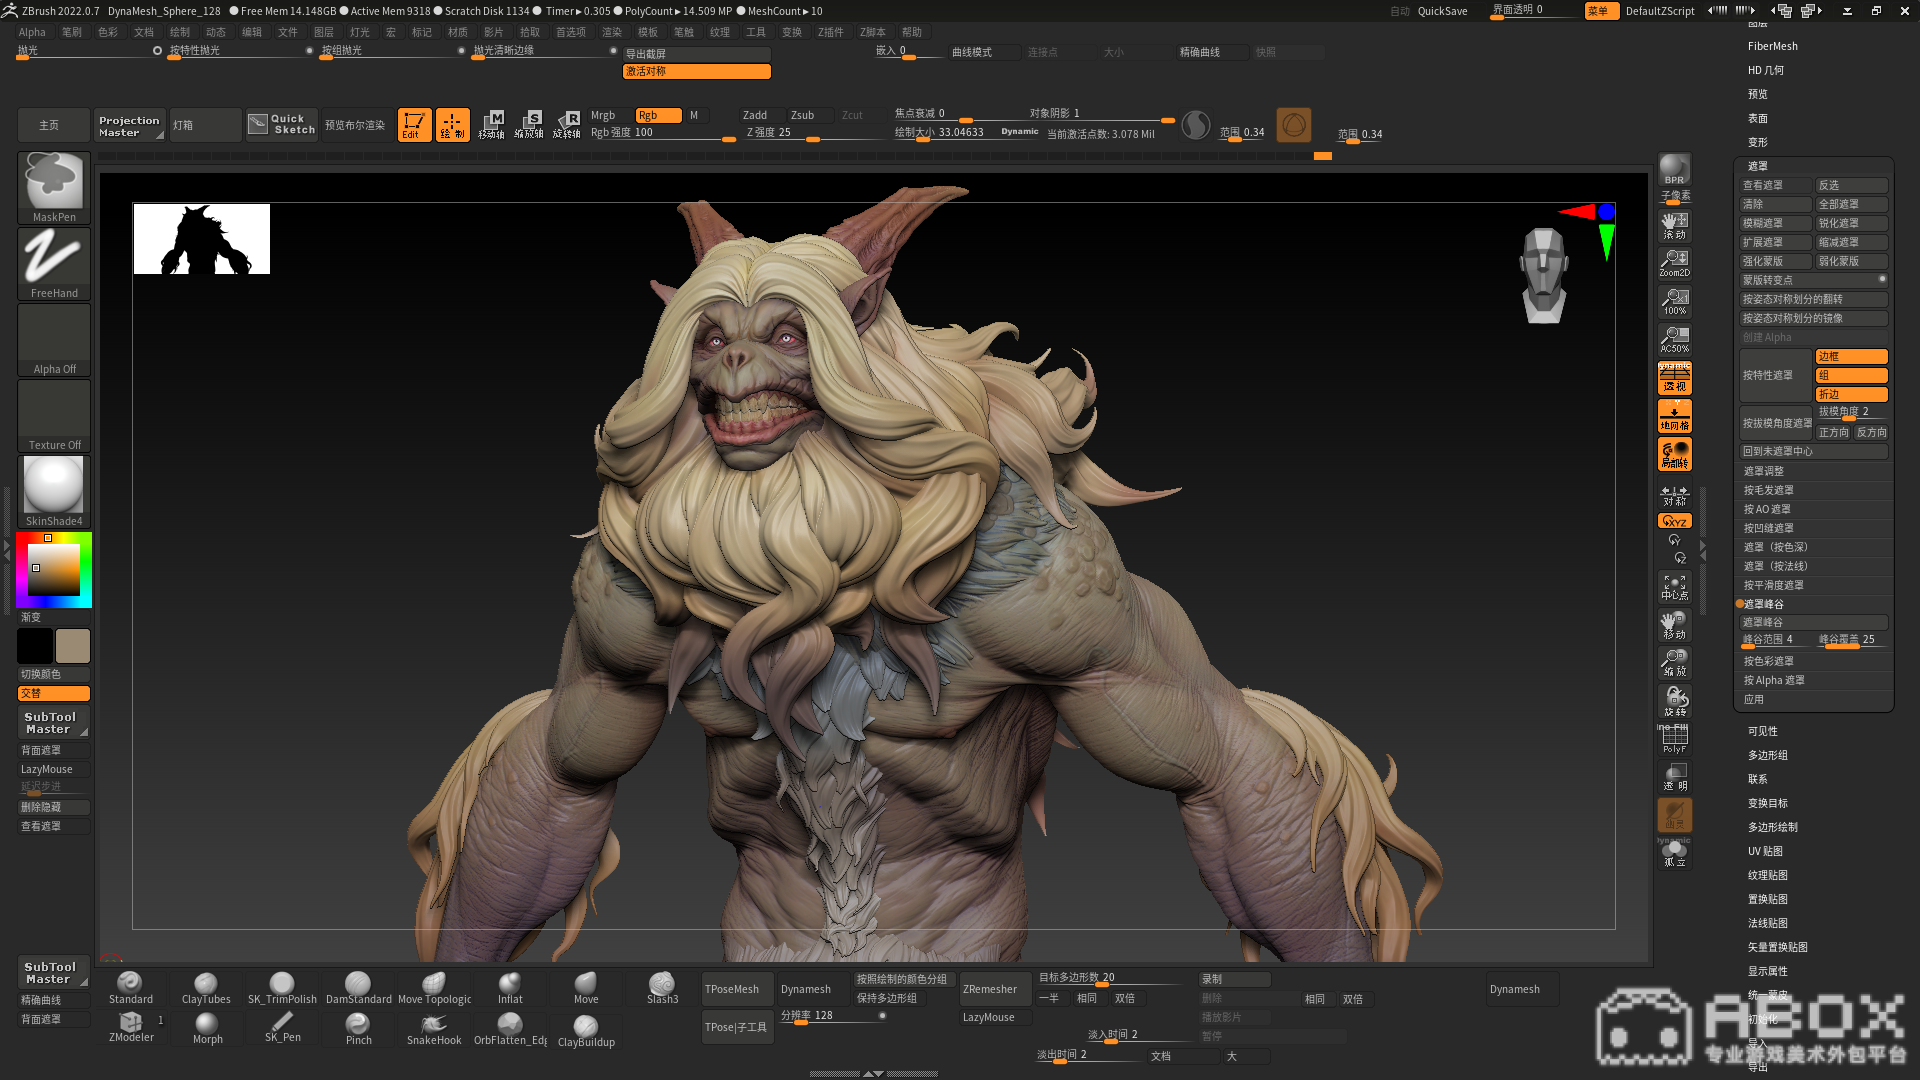This screenshot has height=1080, width=1920.
Task: Expand the 可见性 visibility section
Action: coord(1762,732)
